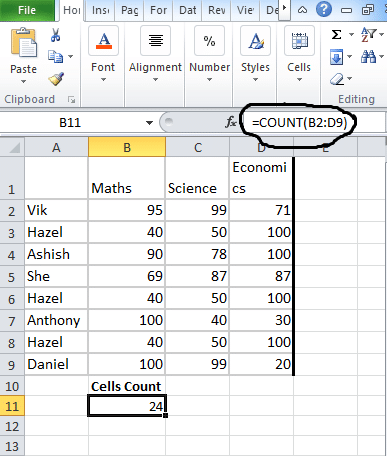Select the Cells Count label cell
This screenshot has height=456, width=387.
[127, 386]
